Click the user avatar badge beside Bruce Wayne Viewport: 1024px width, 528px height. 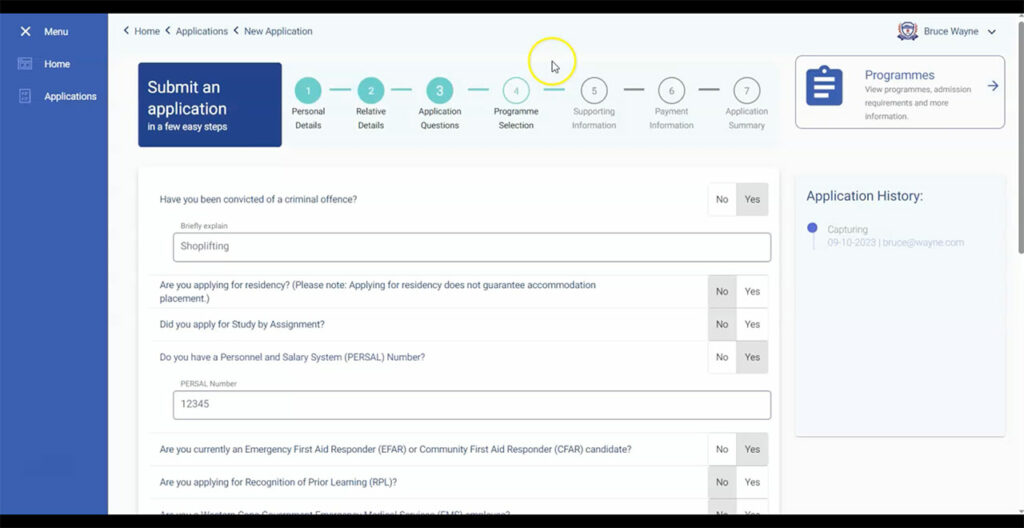[907, 32]
